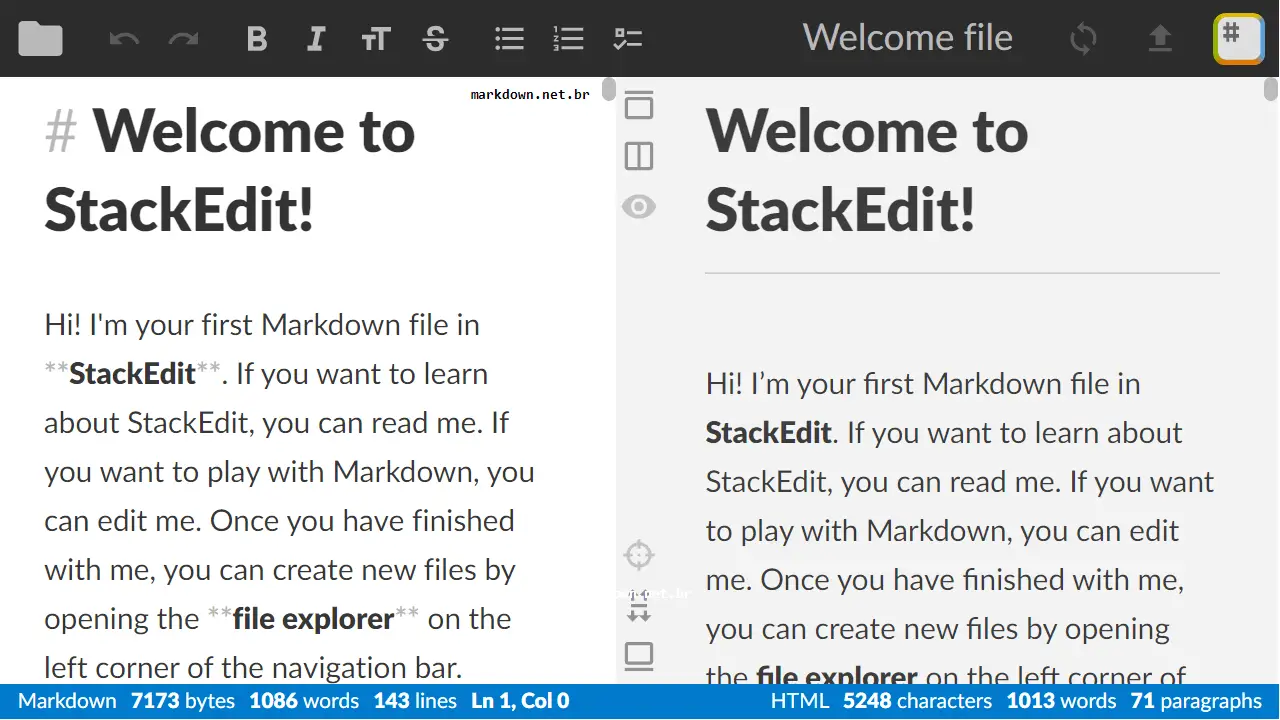
Task: Insert a heading with the TT icon
Action: (x=376, y=39)
